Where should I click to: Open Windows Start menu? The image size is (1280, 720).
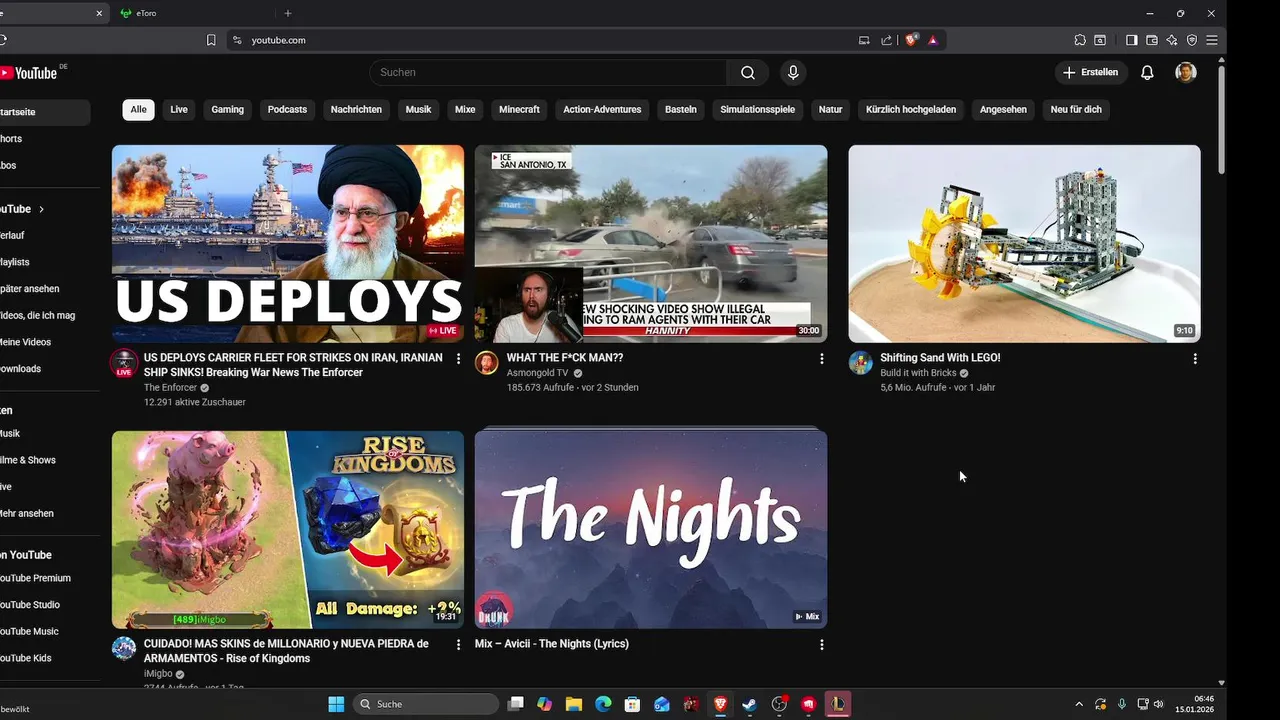(337, 704)
